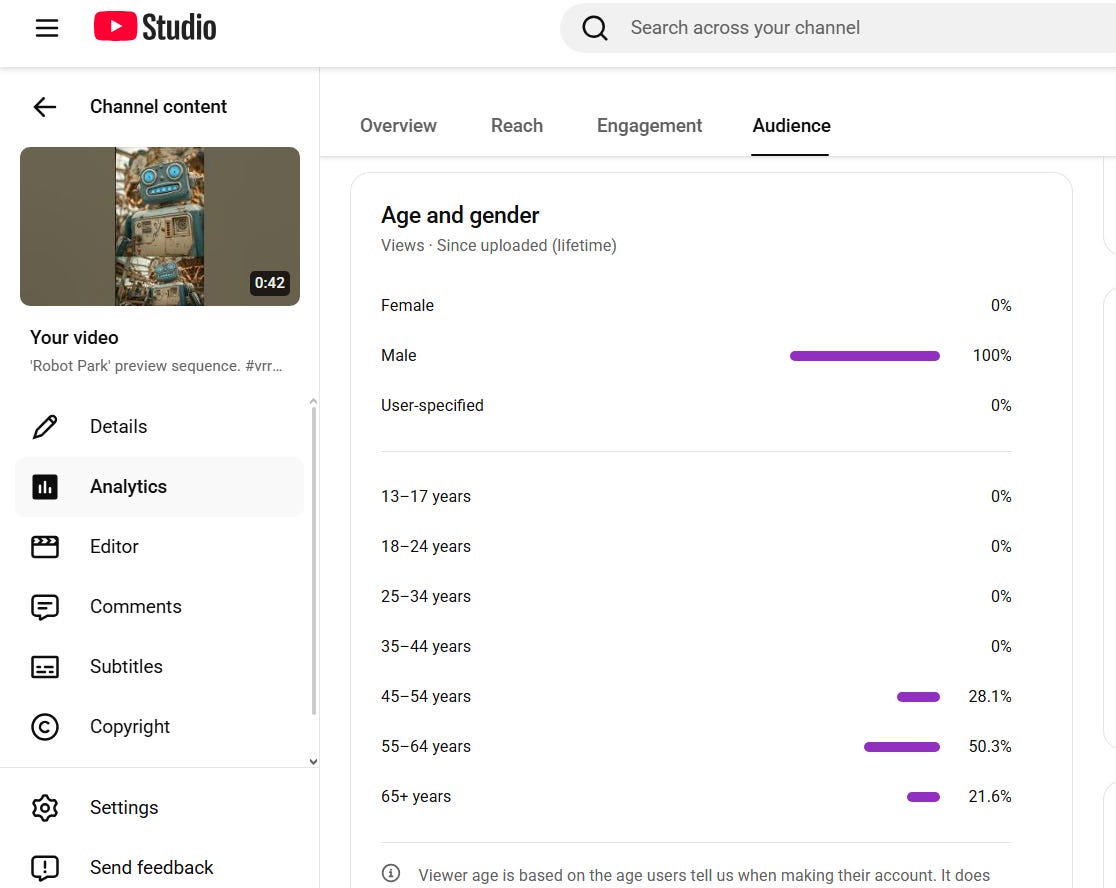Click the Subtitles icon
The width and height of the screenshot is (1116, 888).
[x=45, y=667]
